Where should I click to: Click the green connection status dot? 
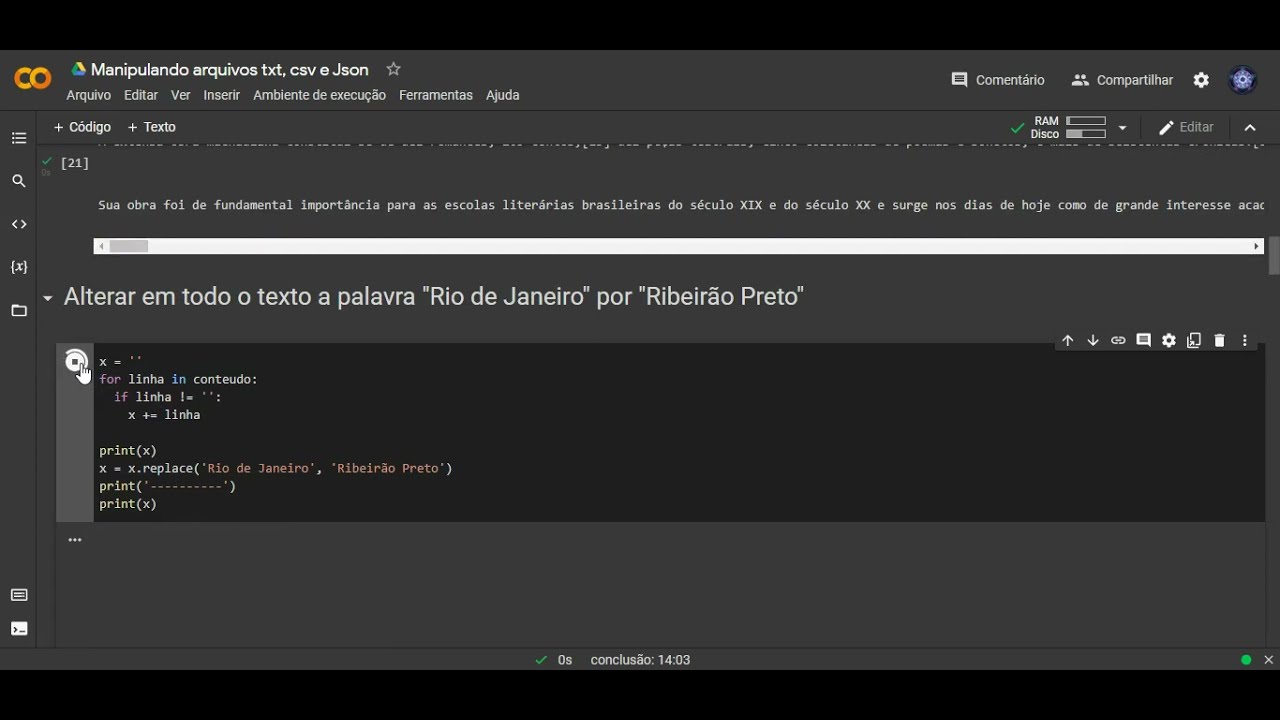(x=1246, y=660)
